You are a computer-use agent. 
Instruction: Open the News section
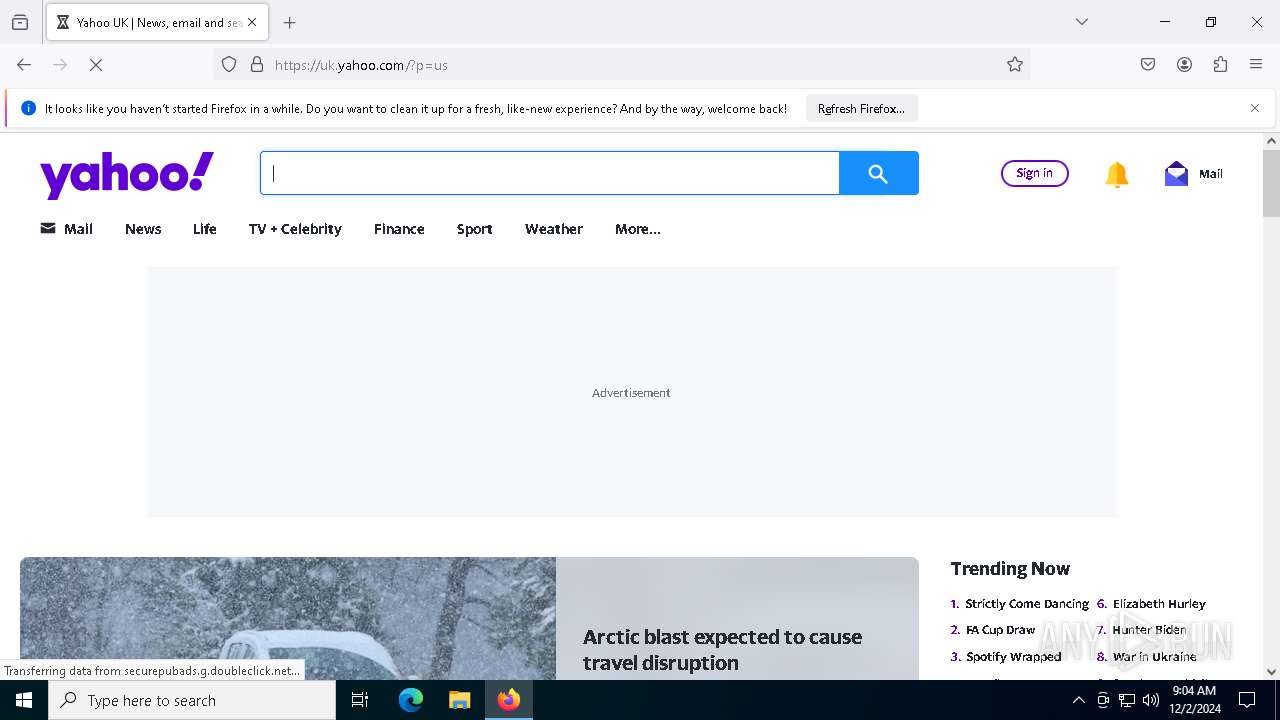point(143,229)
